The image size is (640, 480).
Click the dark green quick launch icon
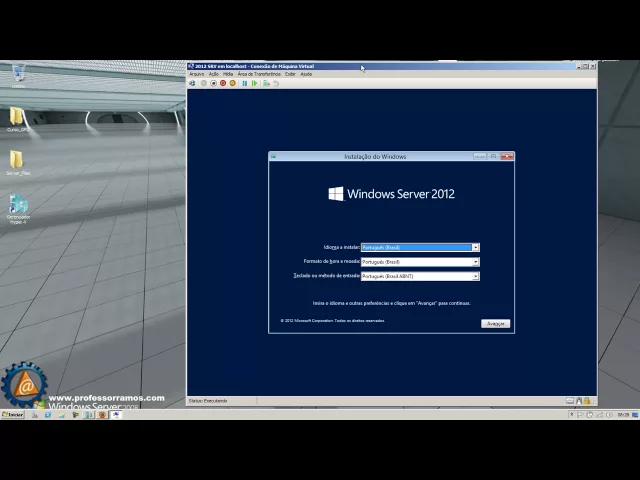(x=75, y=415)
